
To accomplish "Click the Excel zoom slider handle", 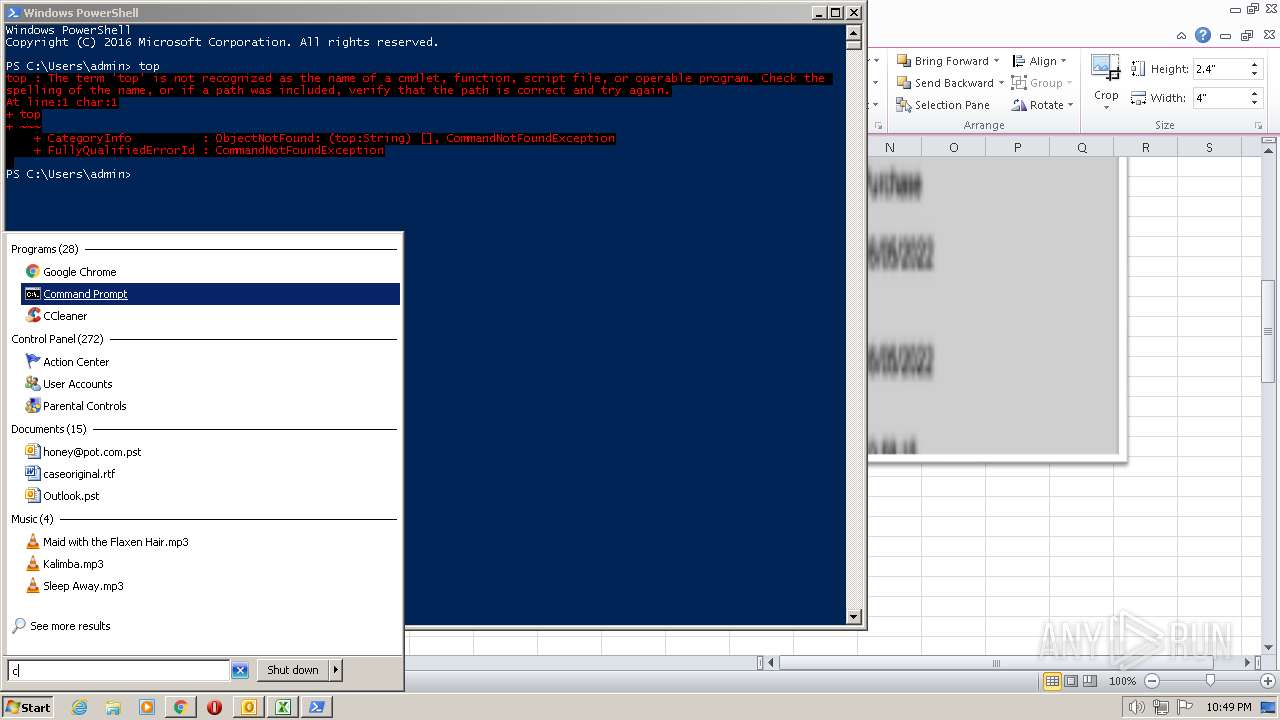I will click(x=1210, y=681).
